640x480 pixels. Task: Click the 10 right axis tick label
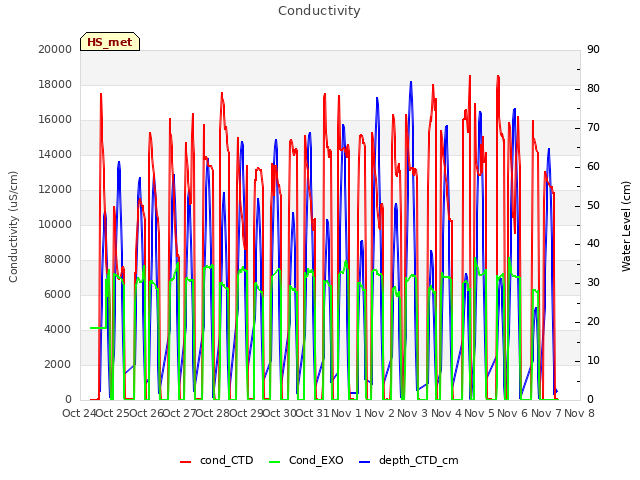click(x=593, y=361)
